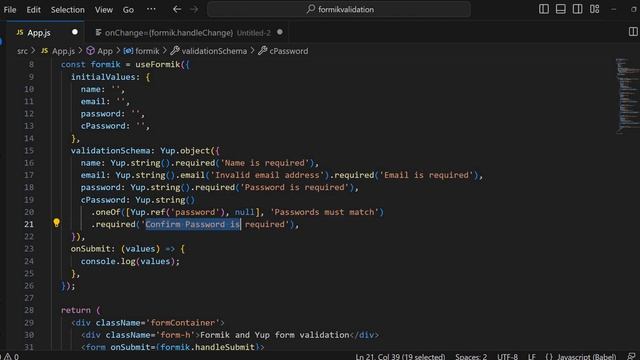The height and width of the screenshot is (360, 640).
Task: Click 'Formik and Yup form validation' text
Action: 275,335
